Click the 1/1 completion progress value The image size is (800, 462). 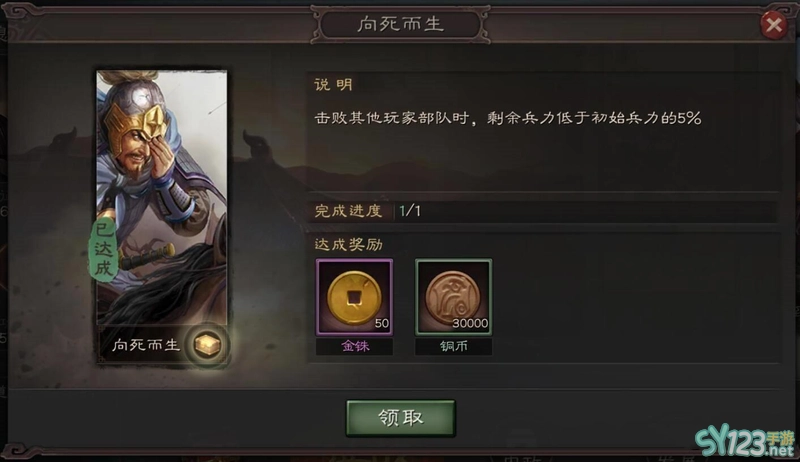[x=410, y=211]
